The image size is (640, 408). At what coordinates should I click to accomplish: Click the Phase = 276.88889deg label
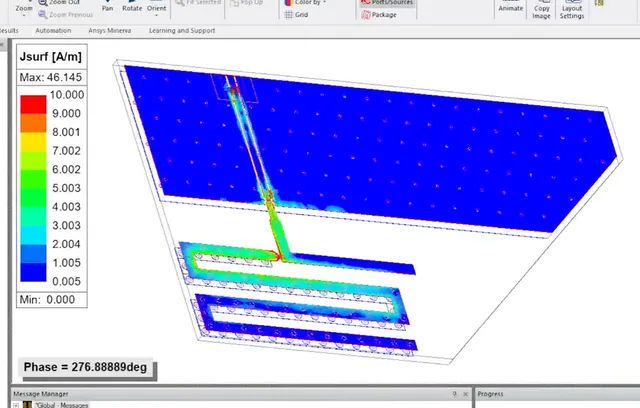pos(85,367)
